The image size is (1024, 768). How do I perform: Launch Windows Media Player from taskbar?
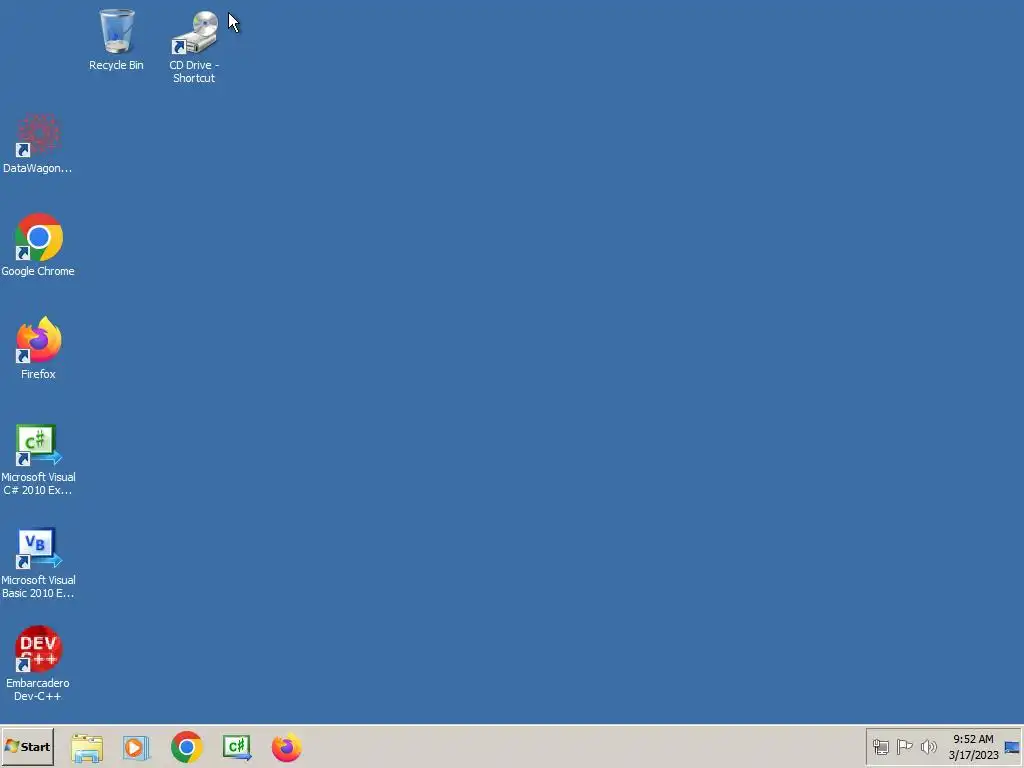[x=136, y=747]
